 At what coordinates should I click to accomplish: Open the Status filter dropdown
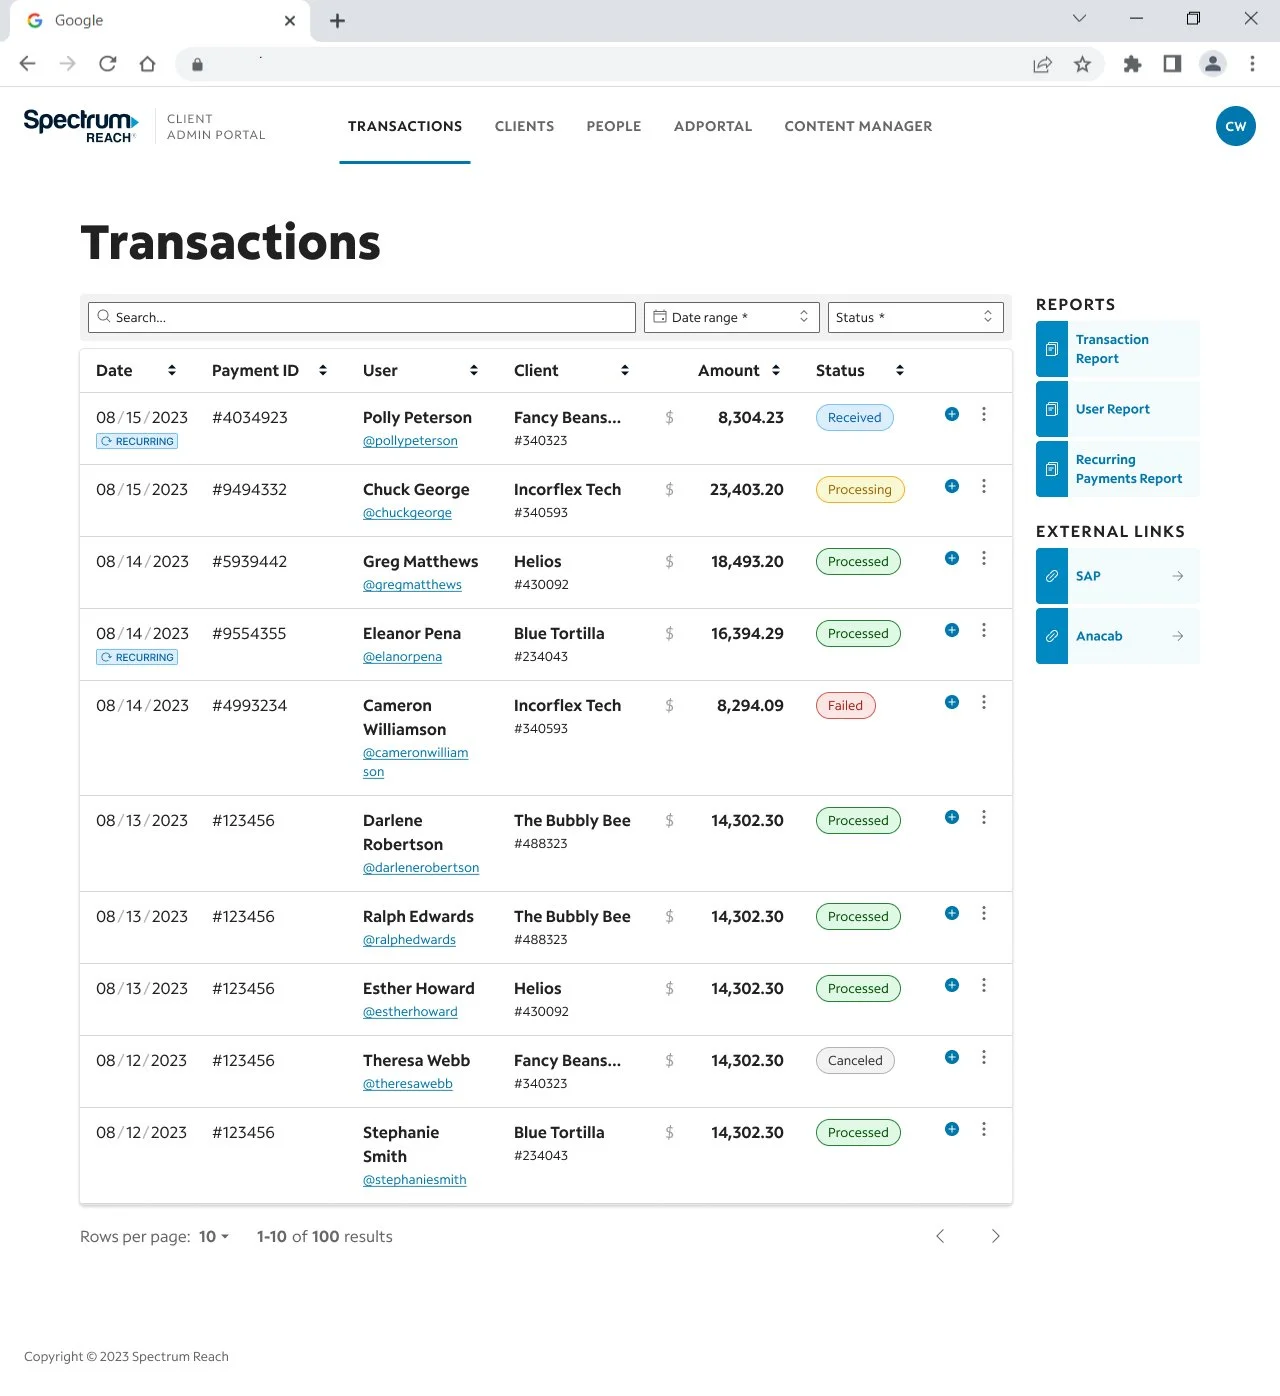pos(916,317)
